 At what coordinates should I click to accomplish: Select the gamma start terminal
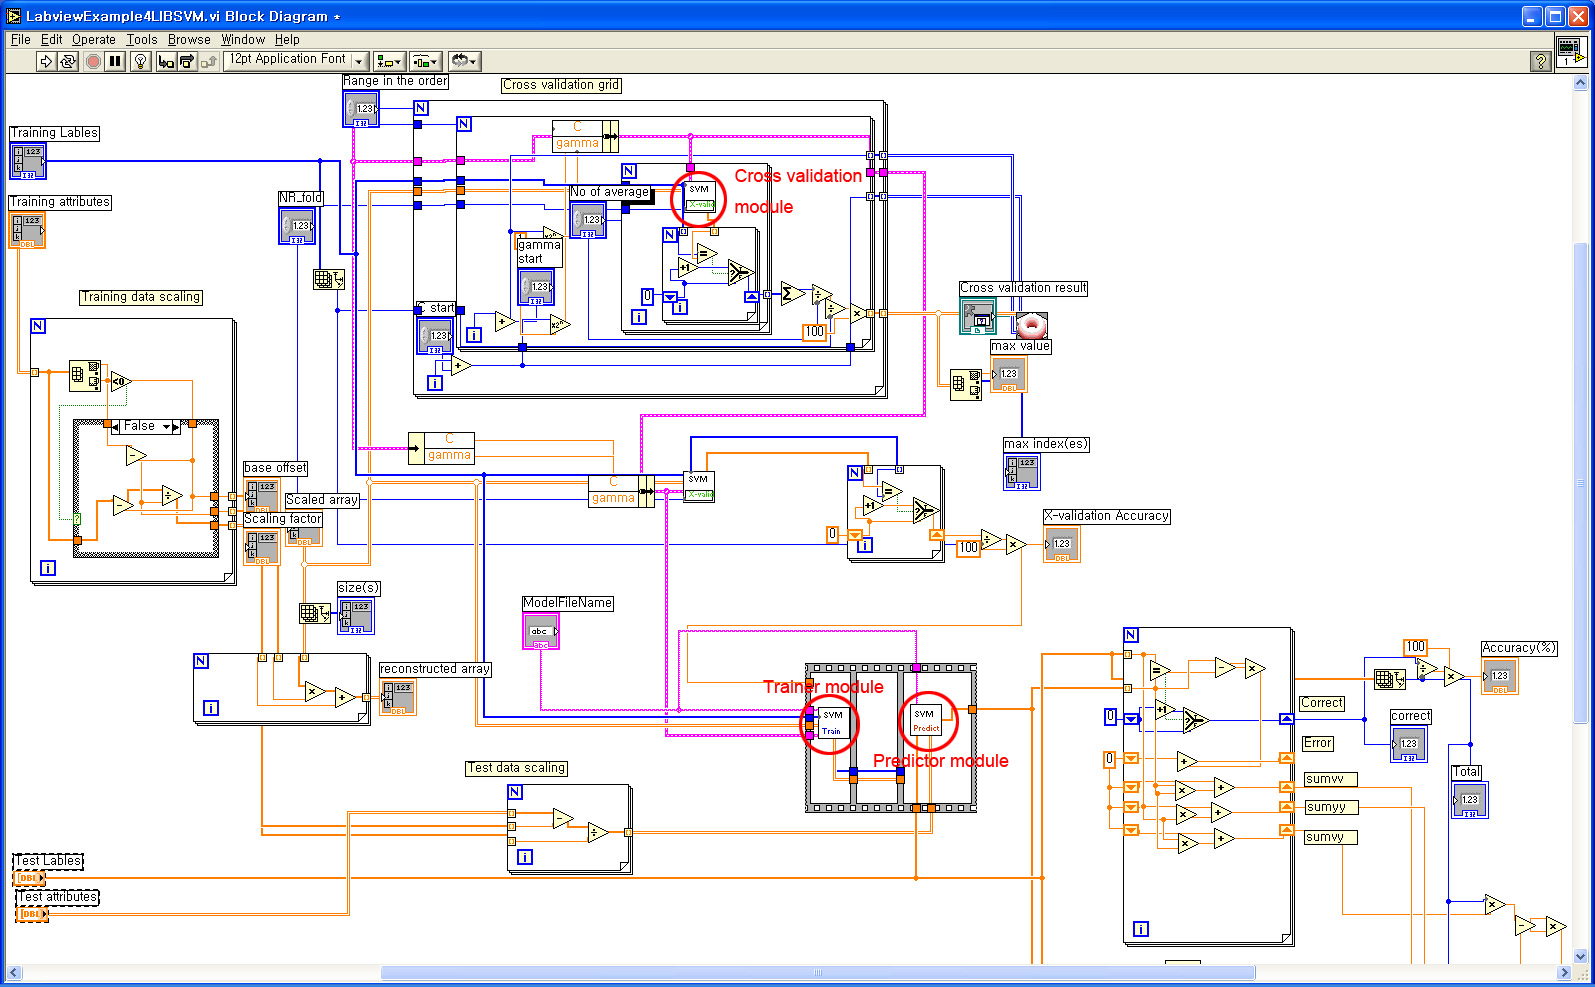click(536, 287)
